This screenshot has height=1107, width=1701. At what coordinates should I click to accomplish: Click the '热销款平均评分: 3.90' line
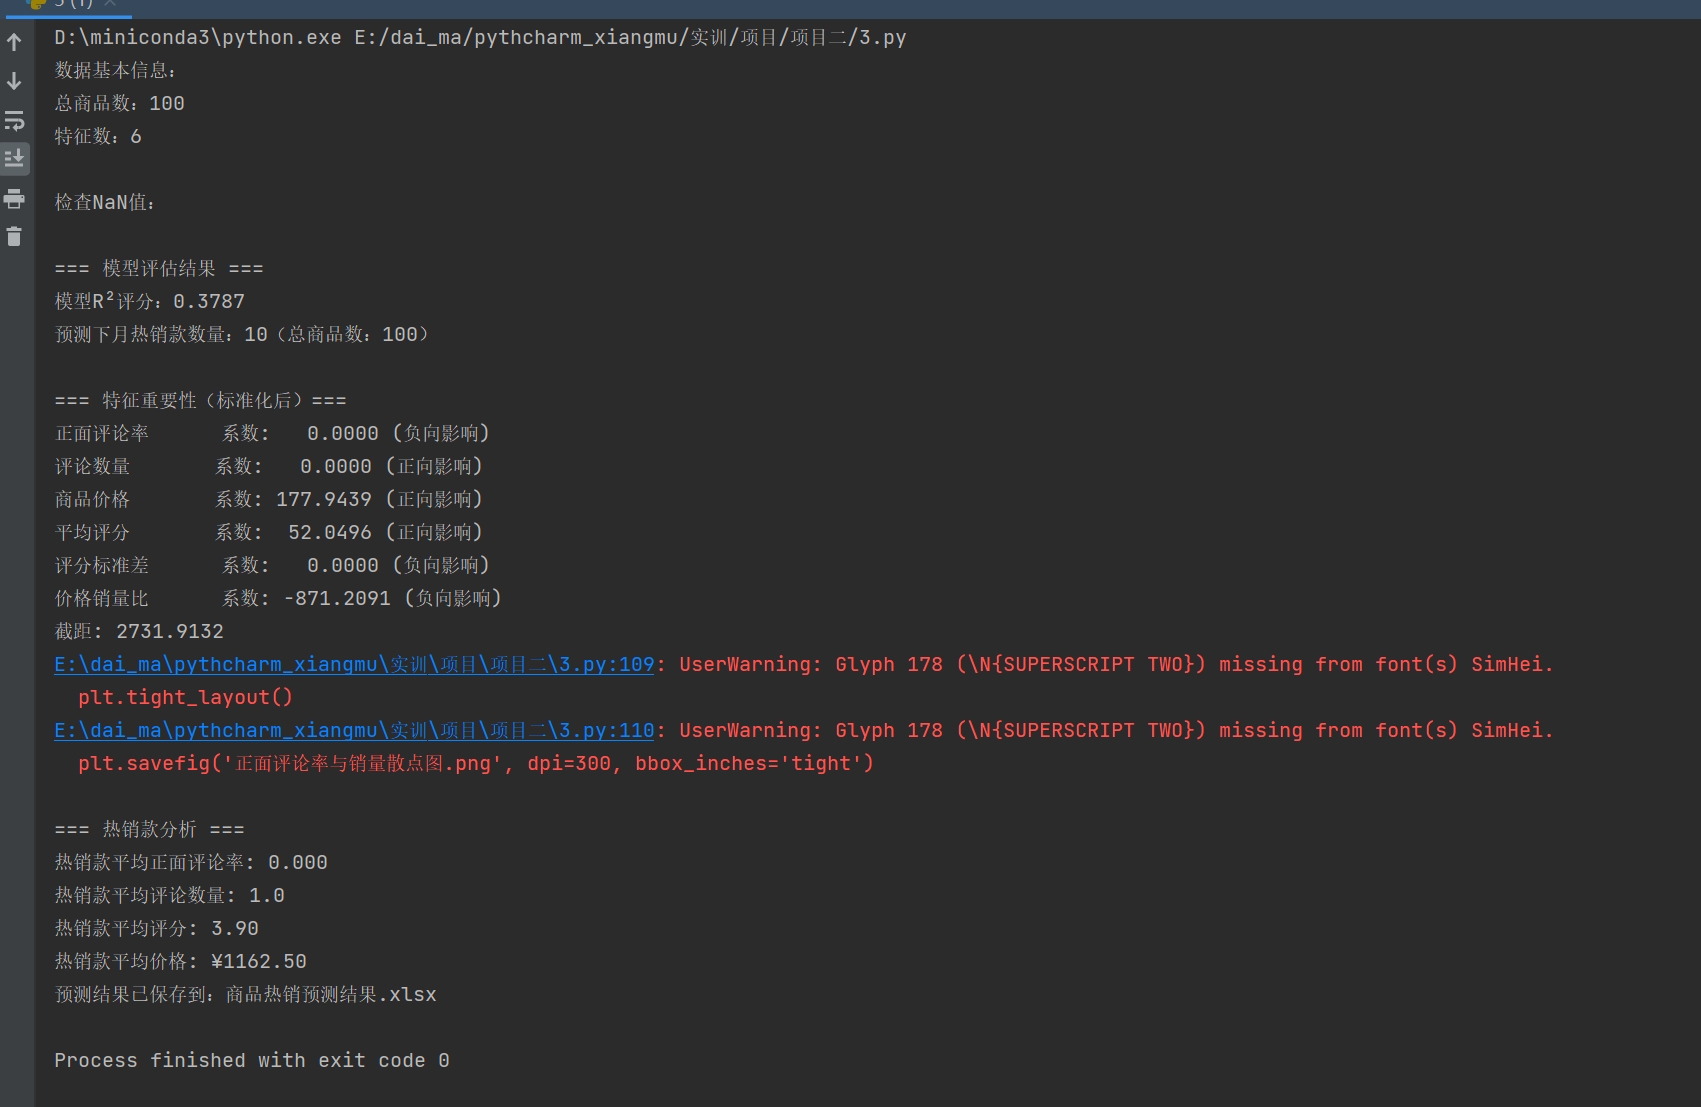pos(156,928)
